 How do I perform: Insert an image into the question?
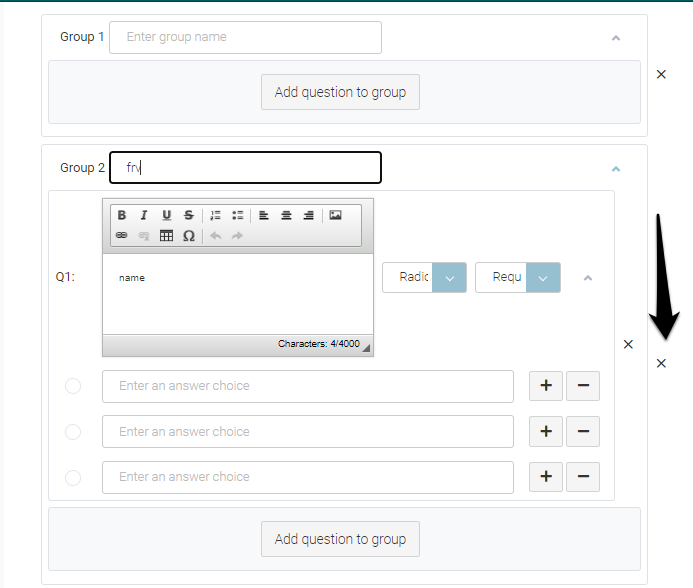(335, 215)
